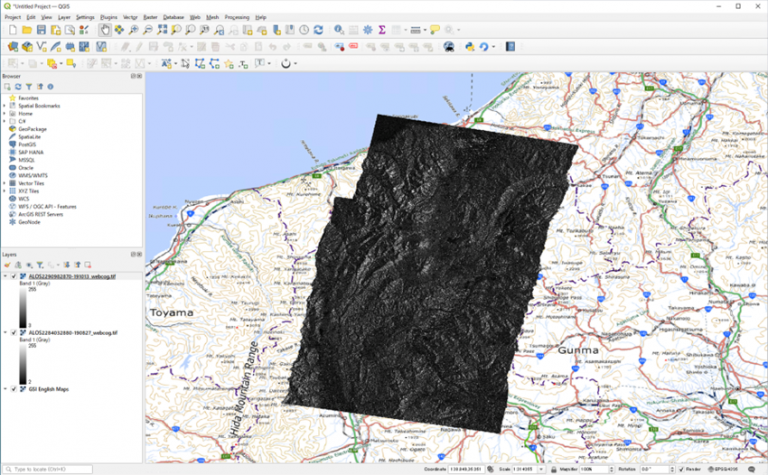Click the Pan Map to Selection icon

[119, 30]
